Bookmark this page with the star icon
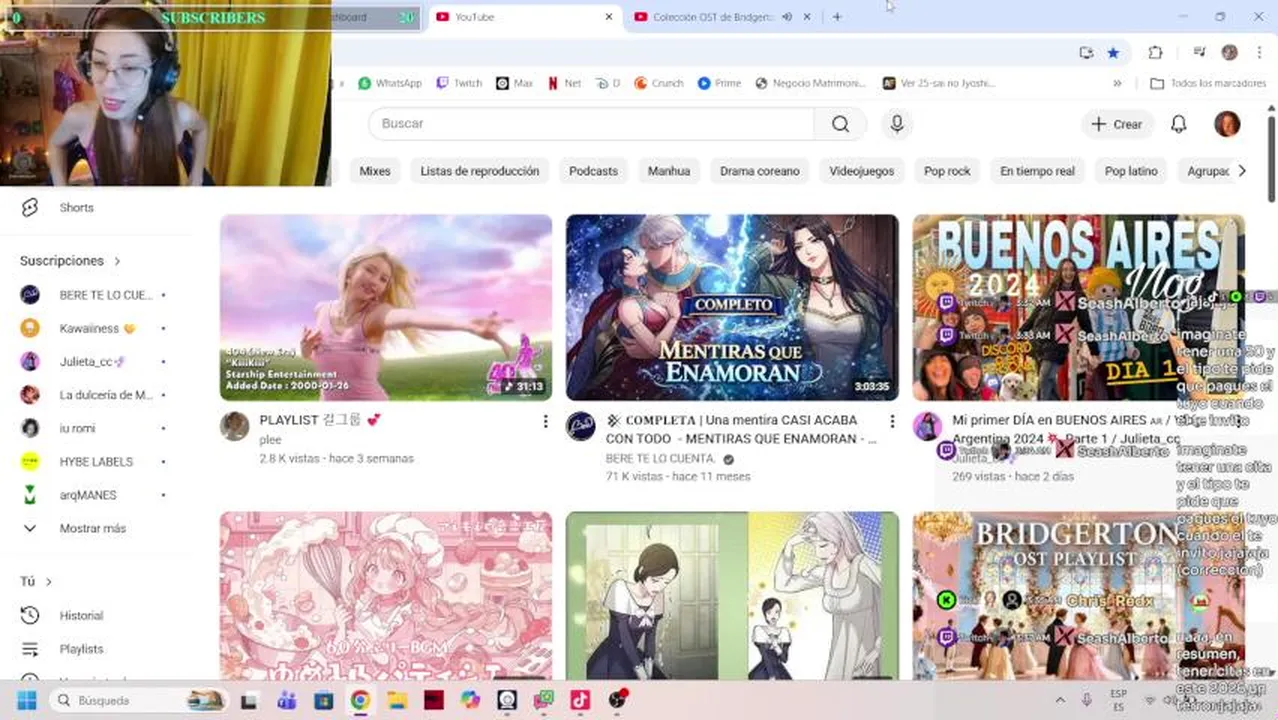 (x=1113, y=52)
